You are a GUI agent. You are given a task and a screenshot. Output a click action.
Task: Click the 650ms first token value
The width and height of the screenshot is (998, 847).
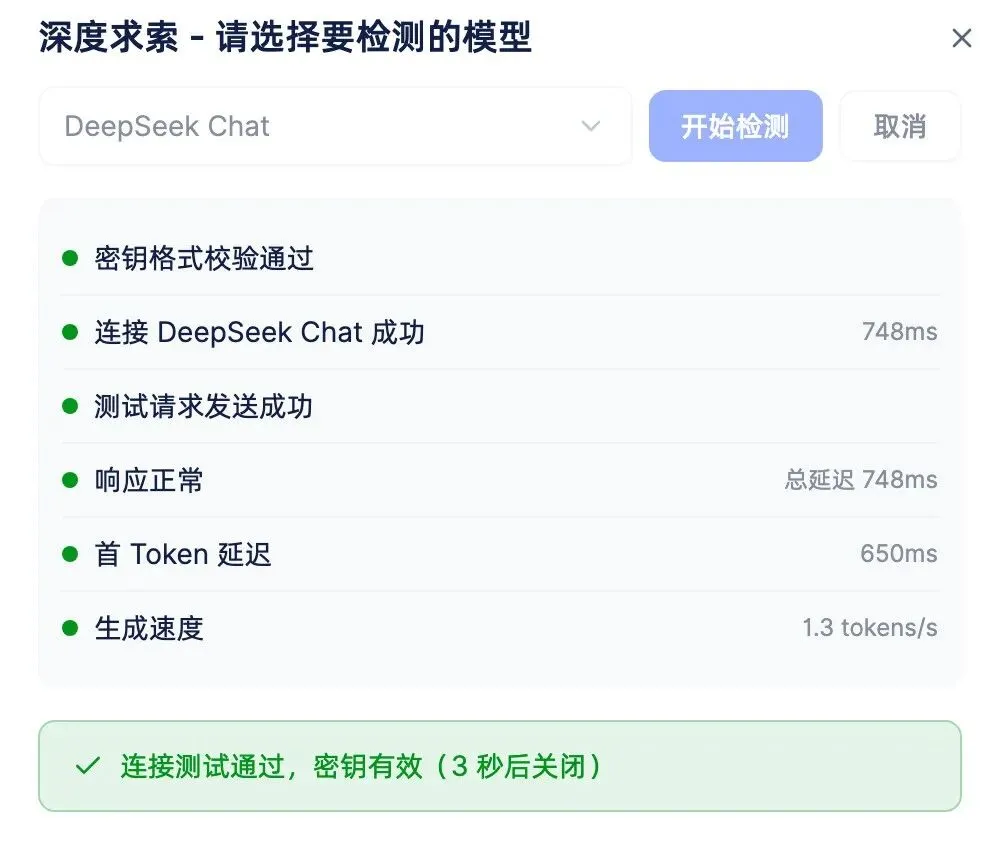899,553
